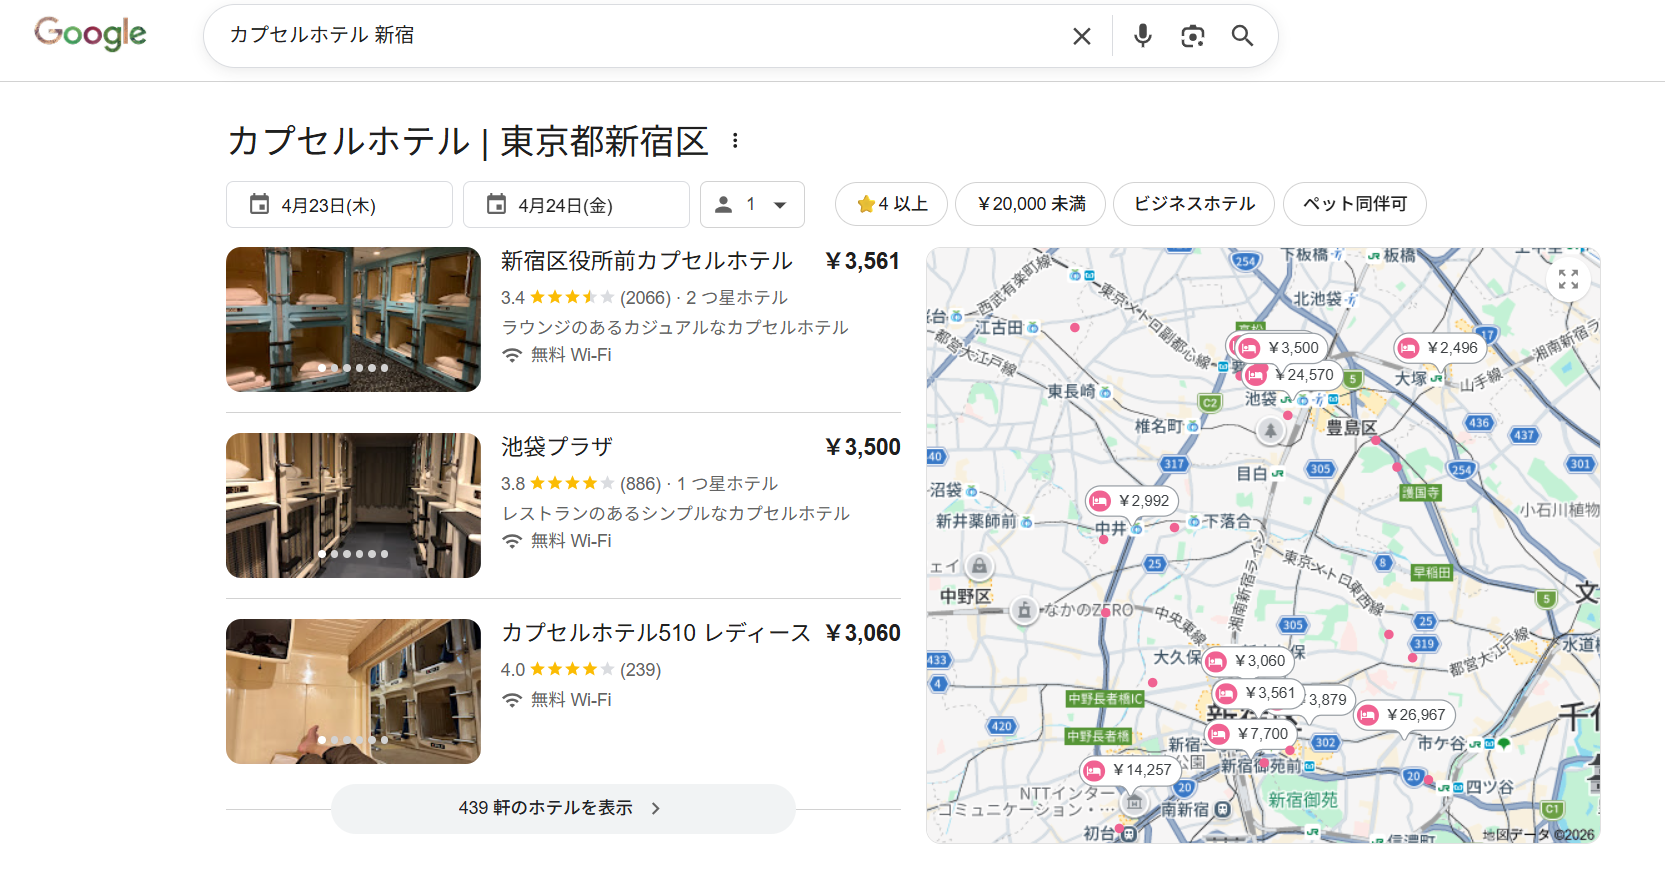
Task: Open the guest count dropdown
Action: pyautogui.click(x=752, y=205)
